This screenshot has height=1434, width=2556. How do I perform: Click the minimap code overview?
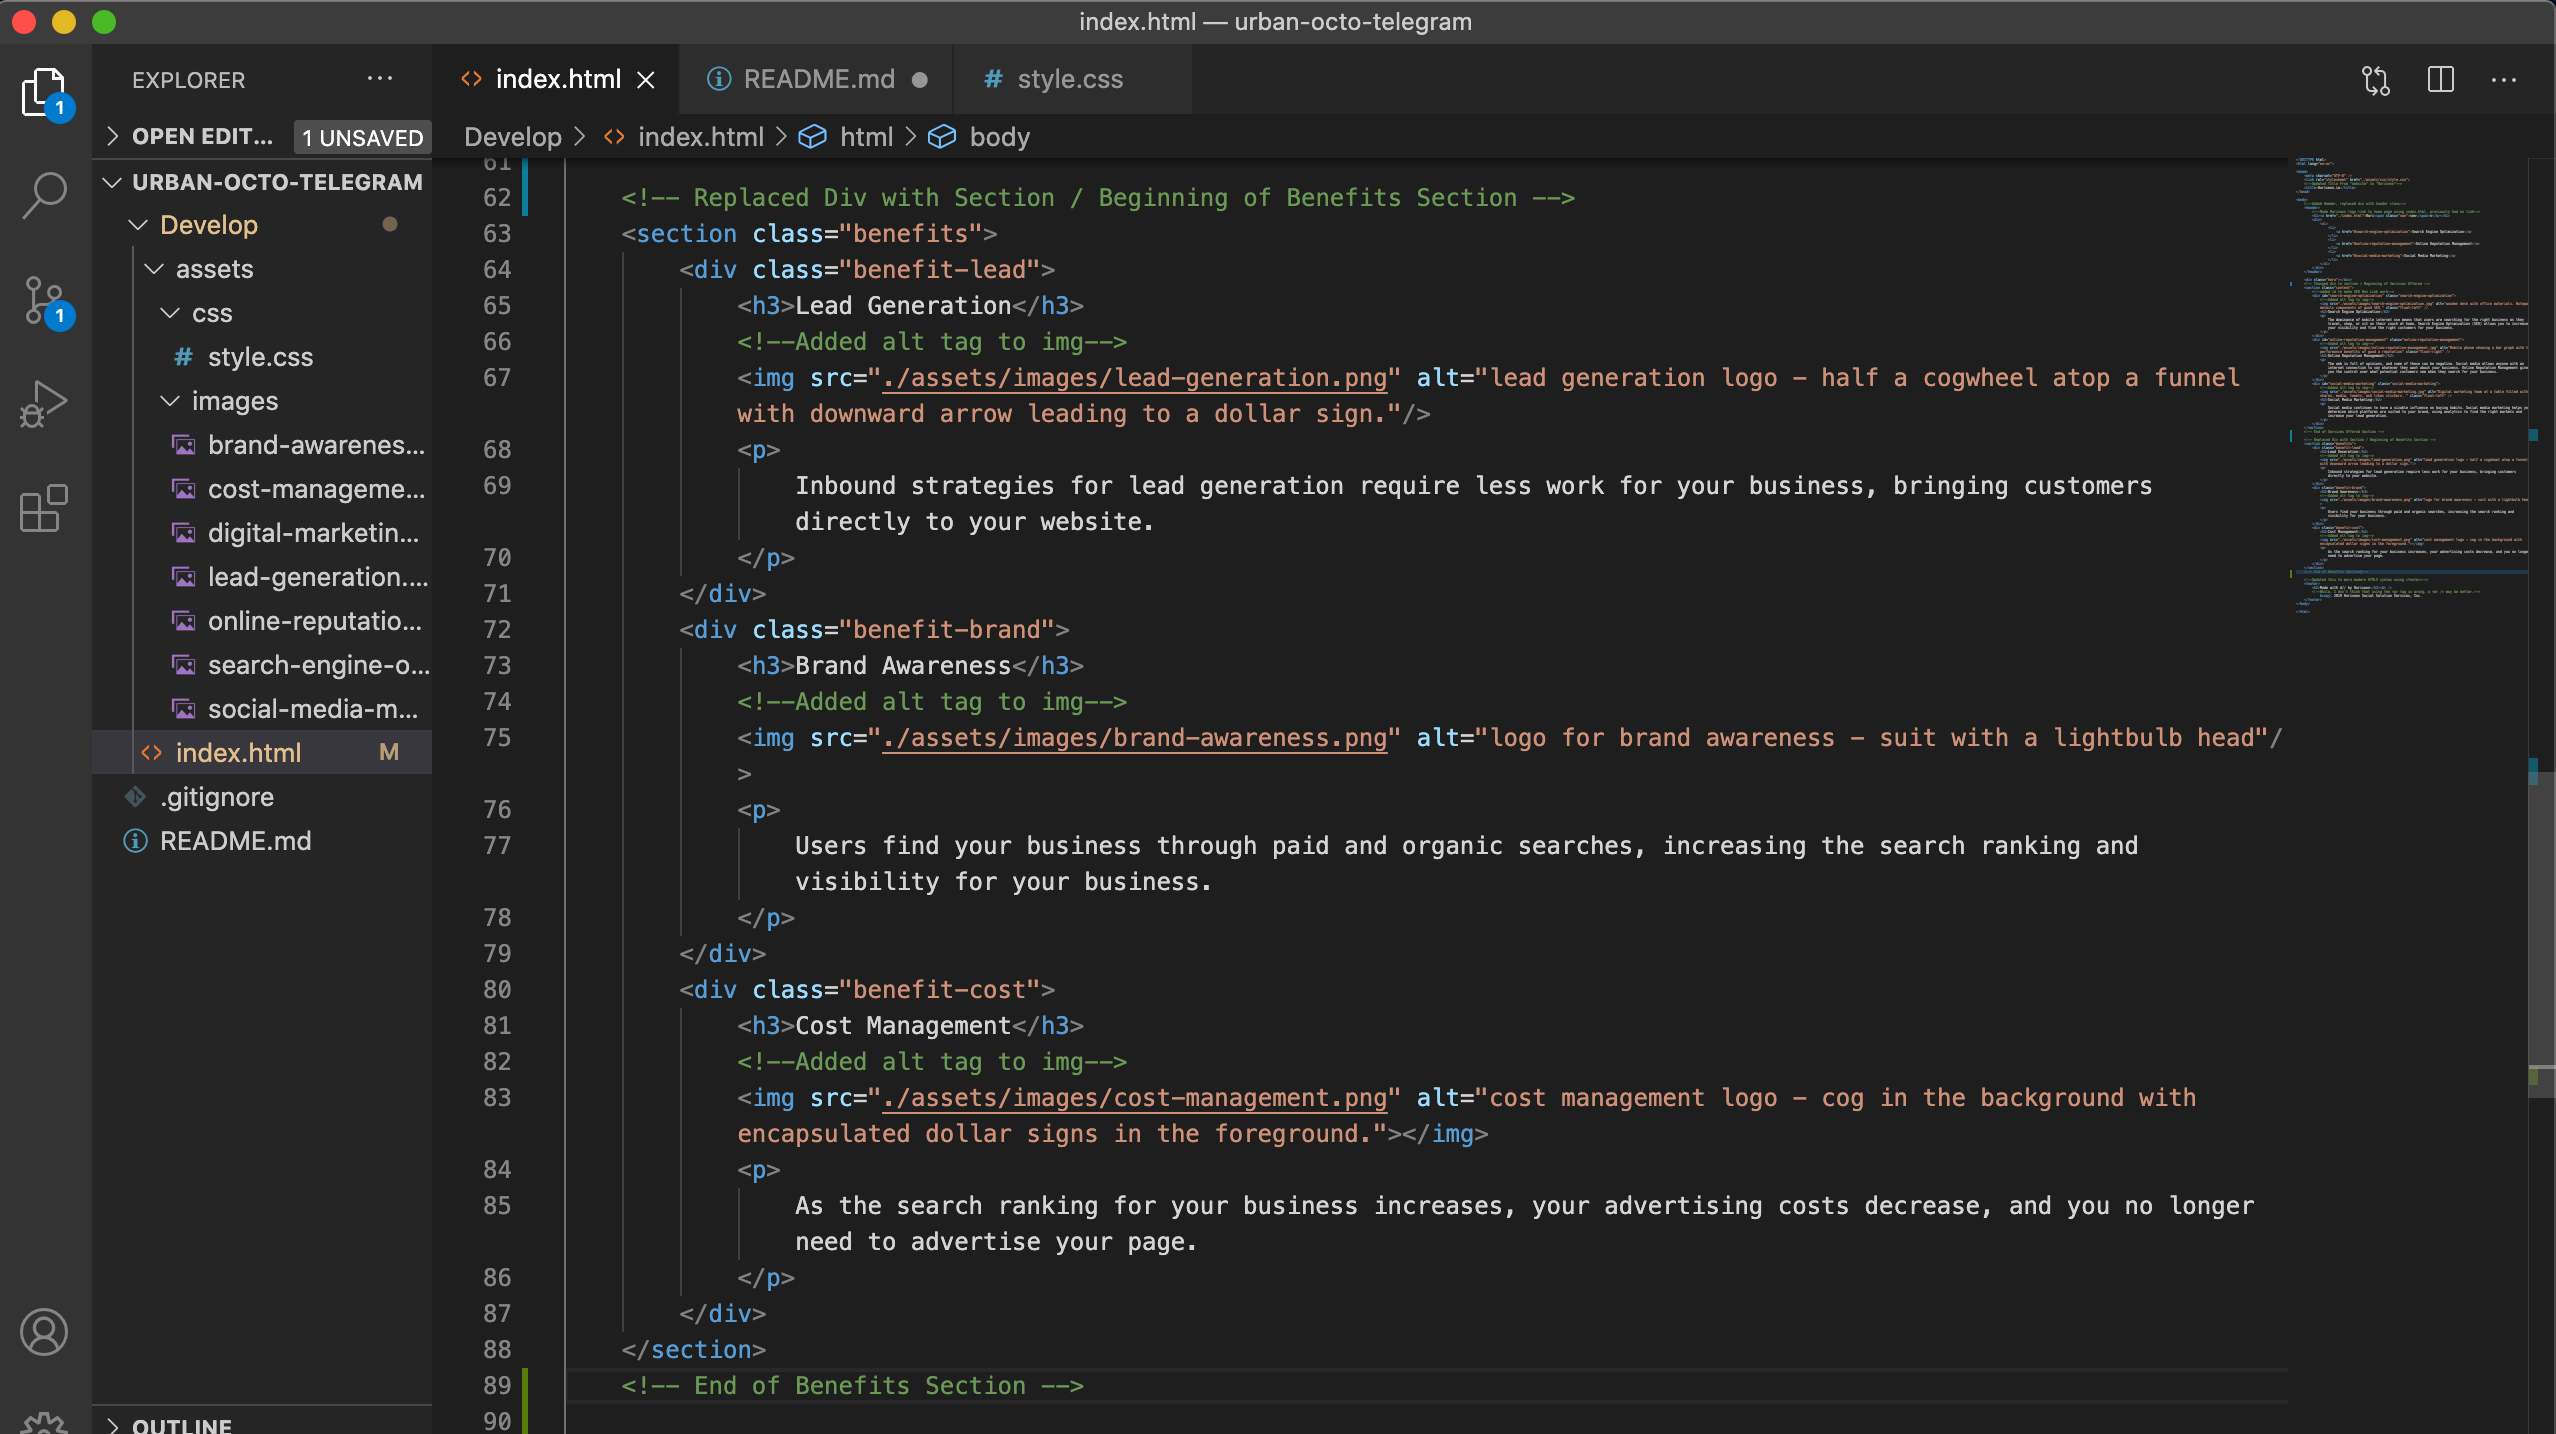(2408, 385)
